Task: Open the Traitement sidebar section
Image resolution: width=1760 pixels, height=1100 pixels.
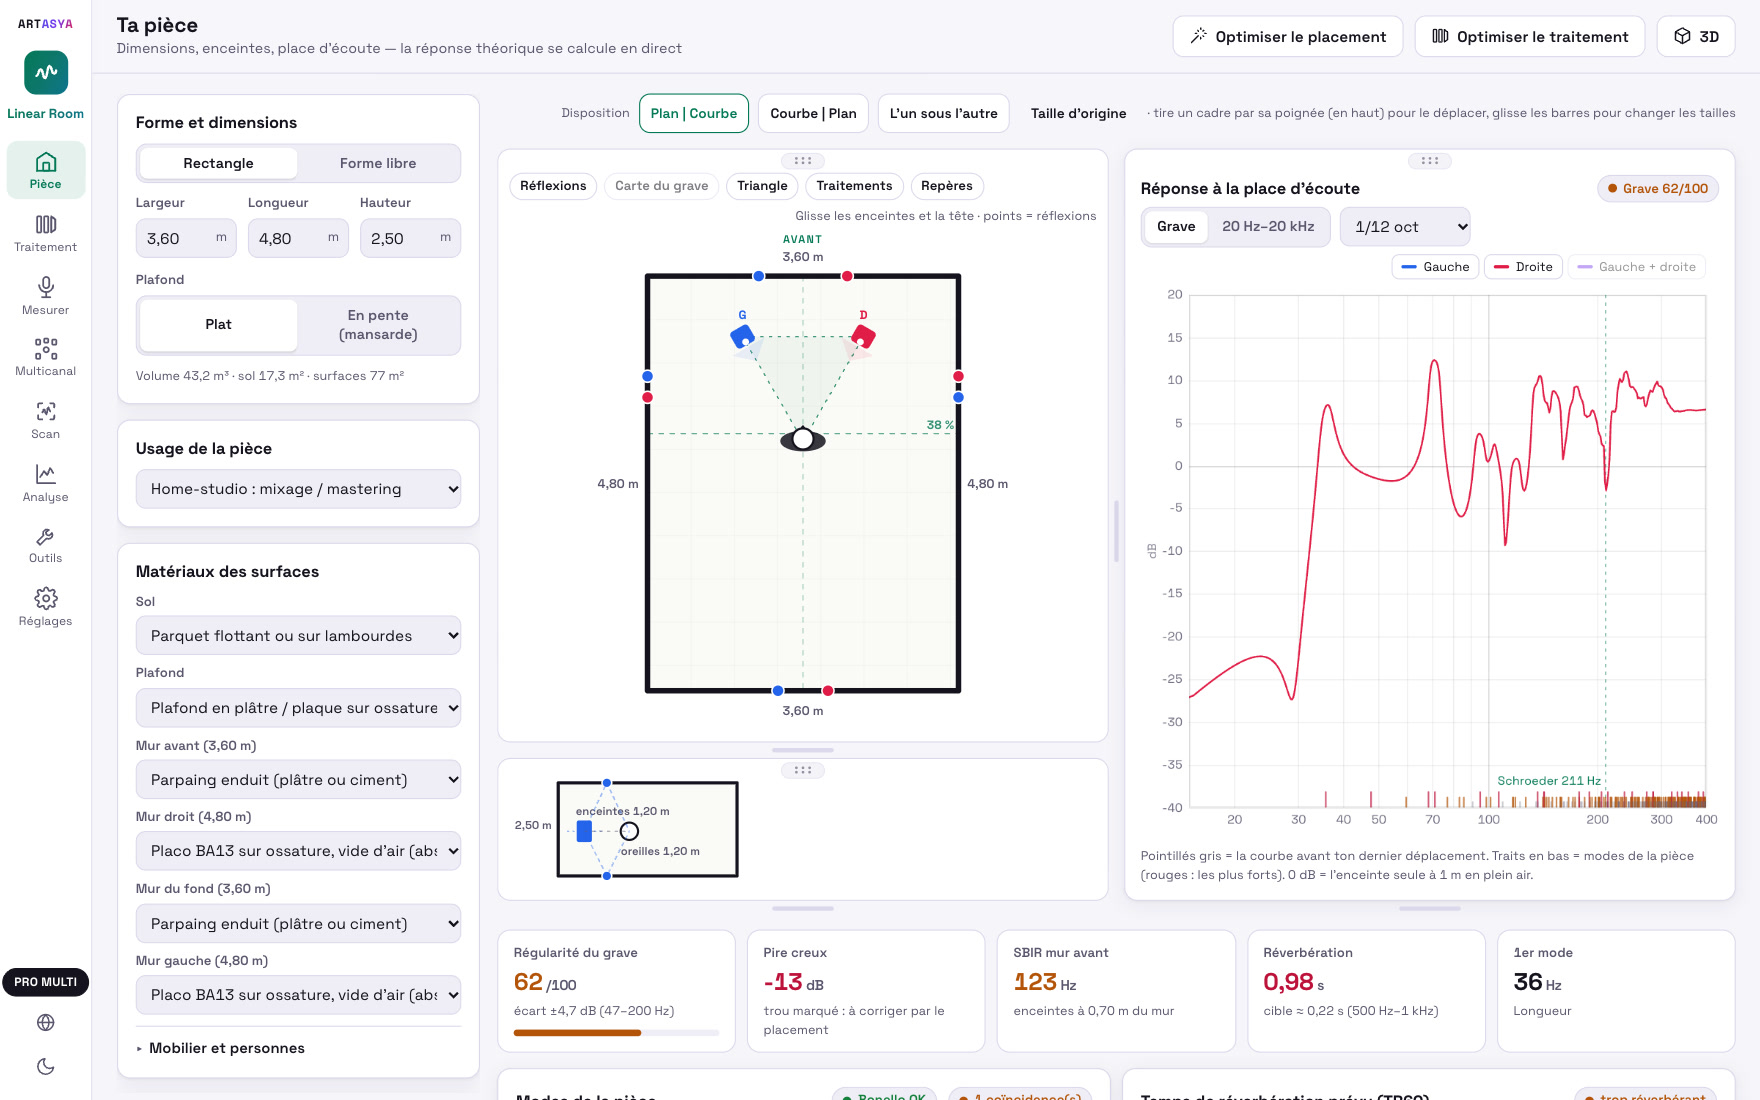Action: click(45, 234)
